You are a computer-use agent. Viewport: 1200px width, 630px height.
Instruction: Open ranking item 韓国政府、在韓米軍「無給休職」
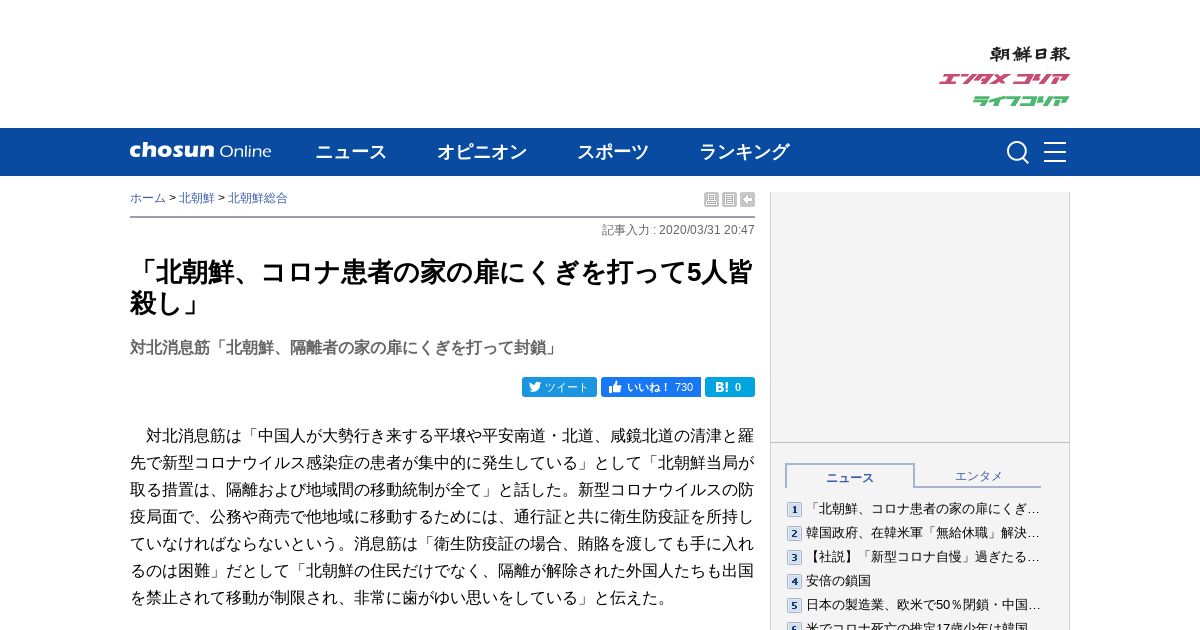tap(923, 533)
